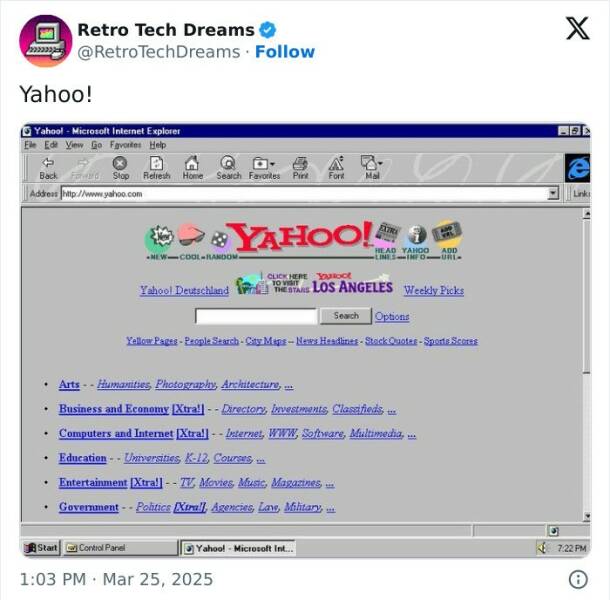Viewport: 610px width, 600px height.
Task: Click the Yahoo Search button
Action: 345,316
